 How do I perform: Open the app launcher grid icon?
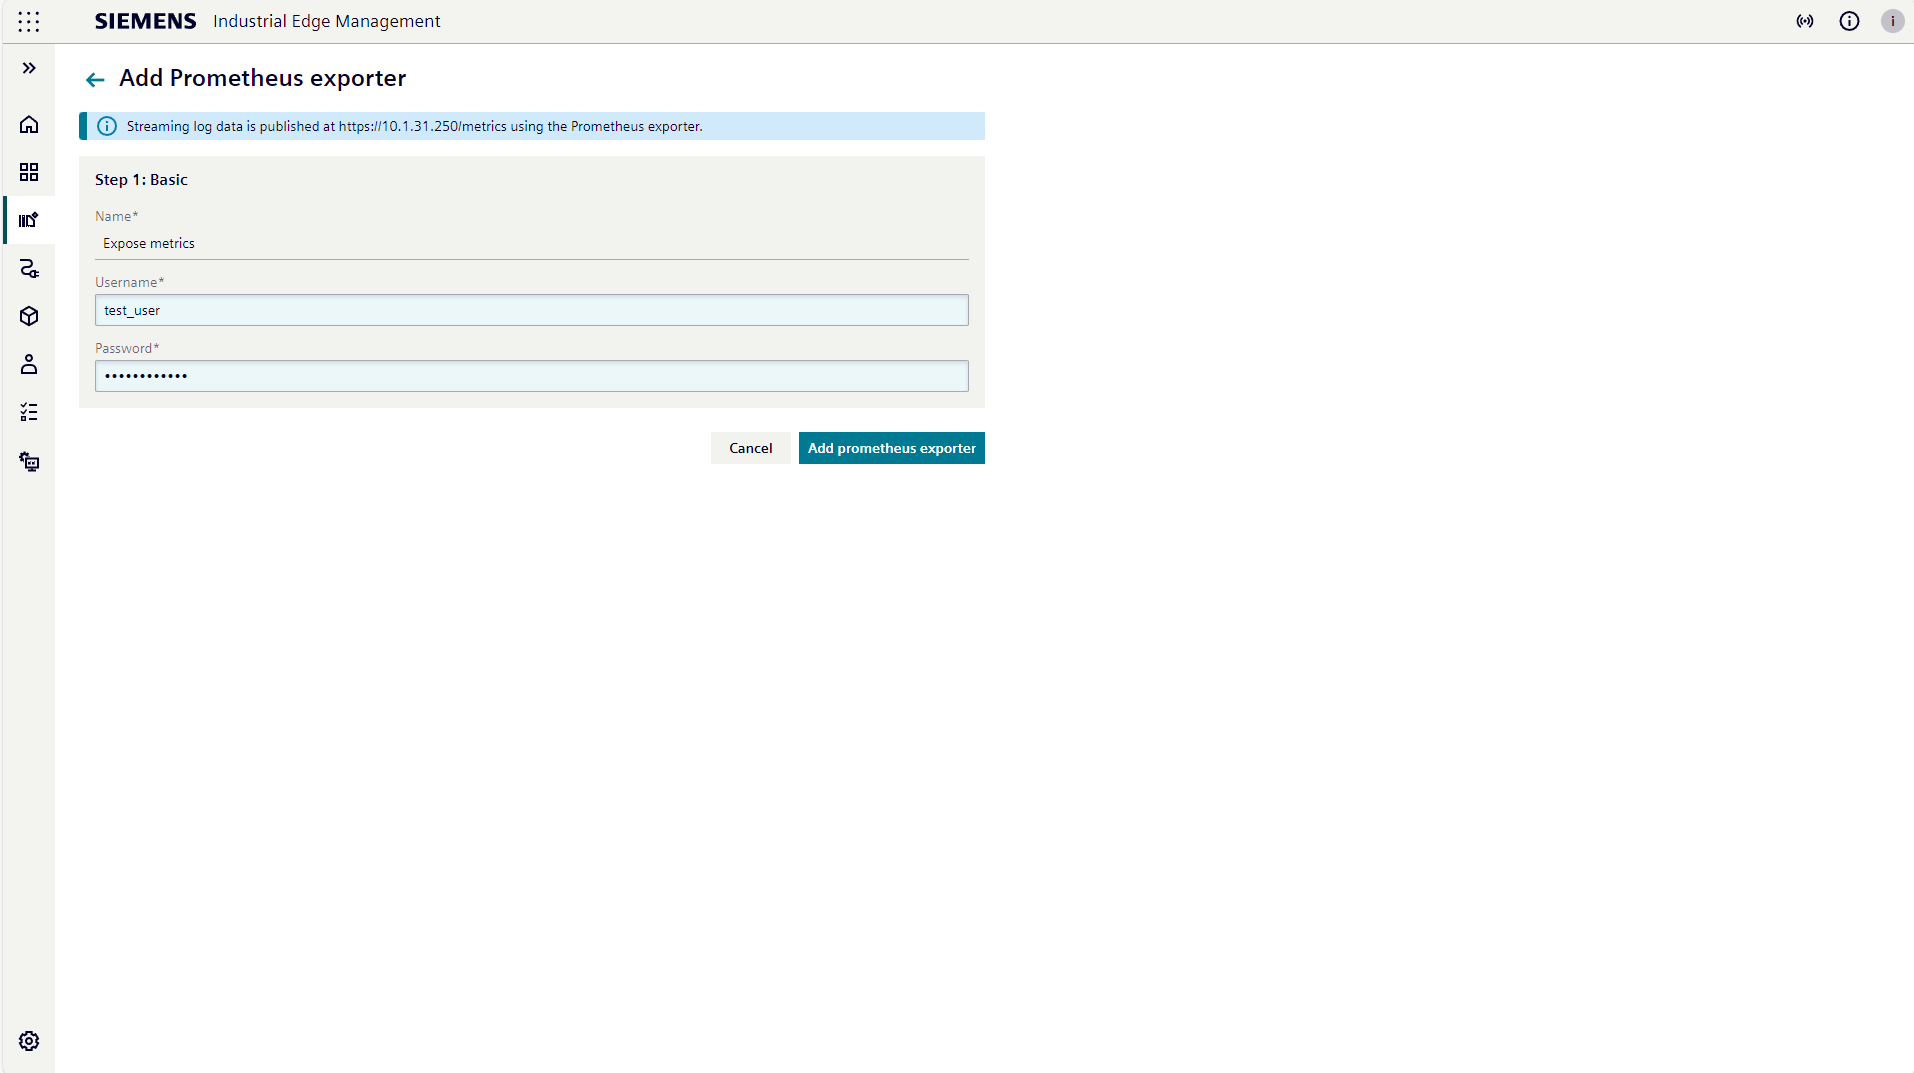29,21
